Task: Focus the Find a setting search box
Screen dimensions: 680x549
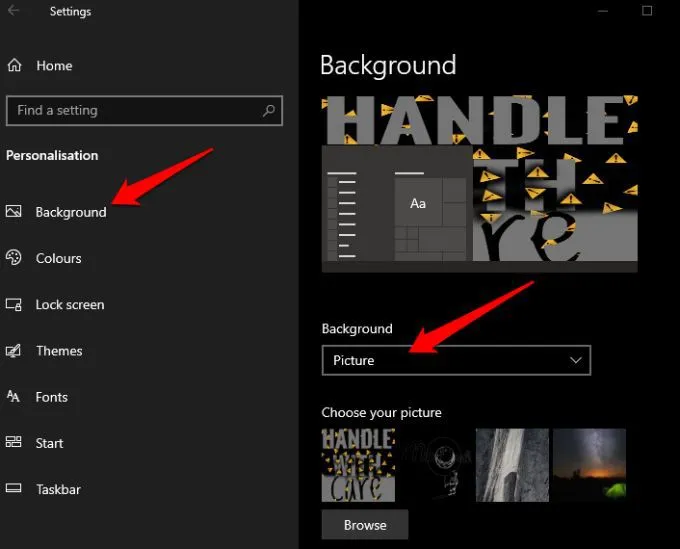Action: tap(144, 111)
